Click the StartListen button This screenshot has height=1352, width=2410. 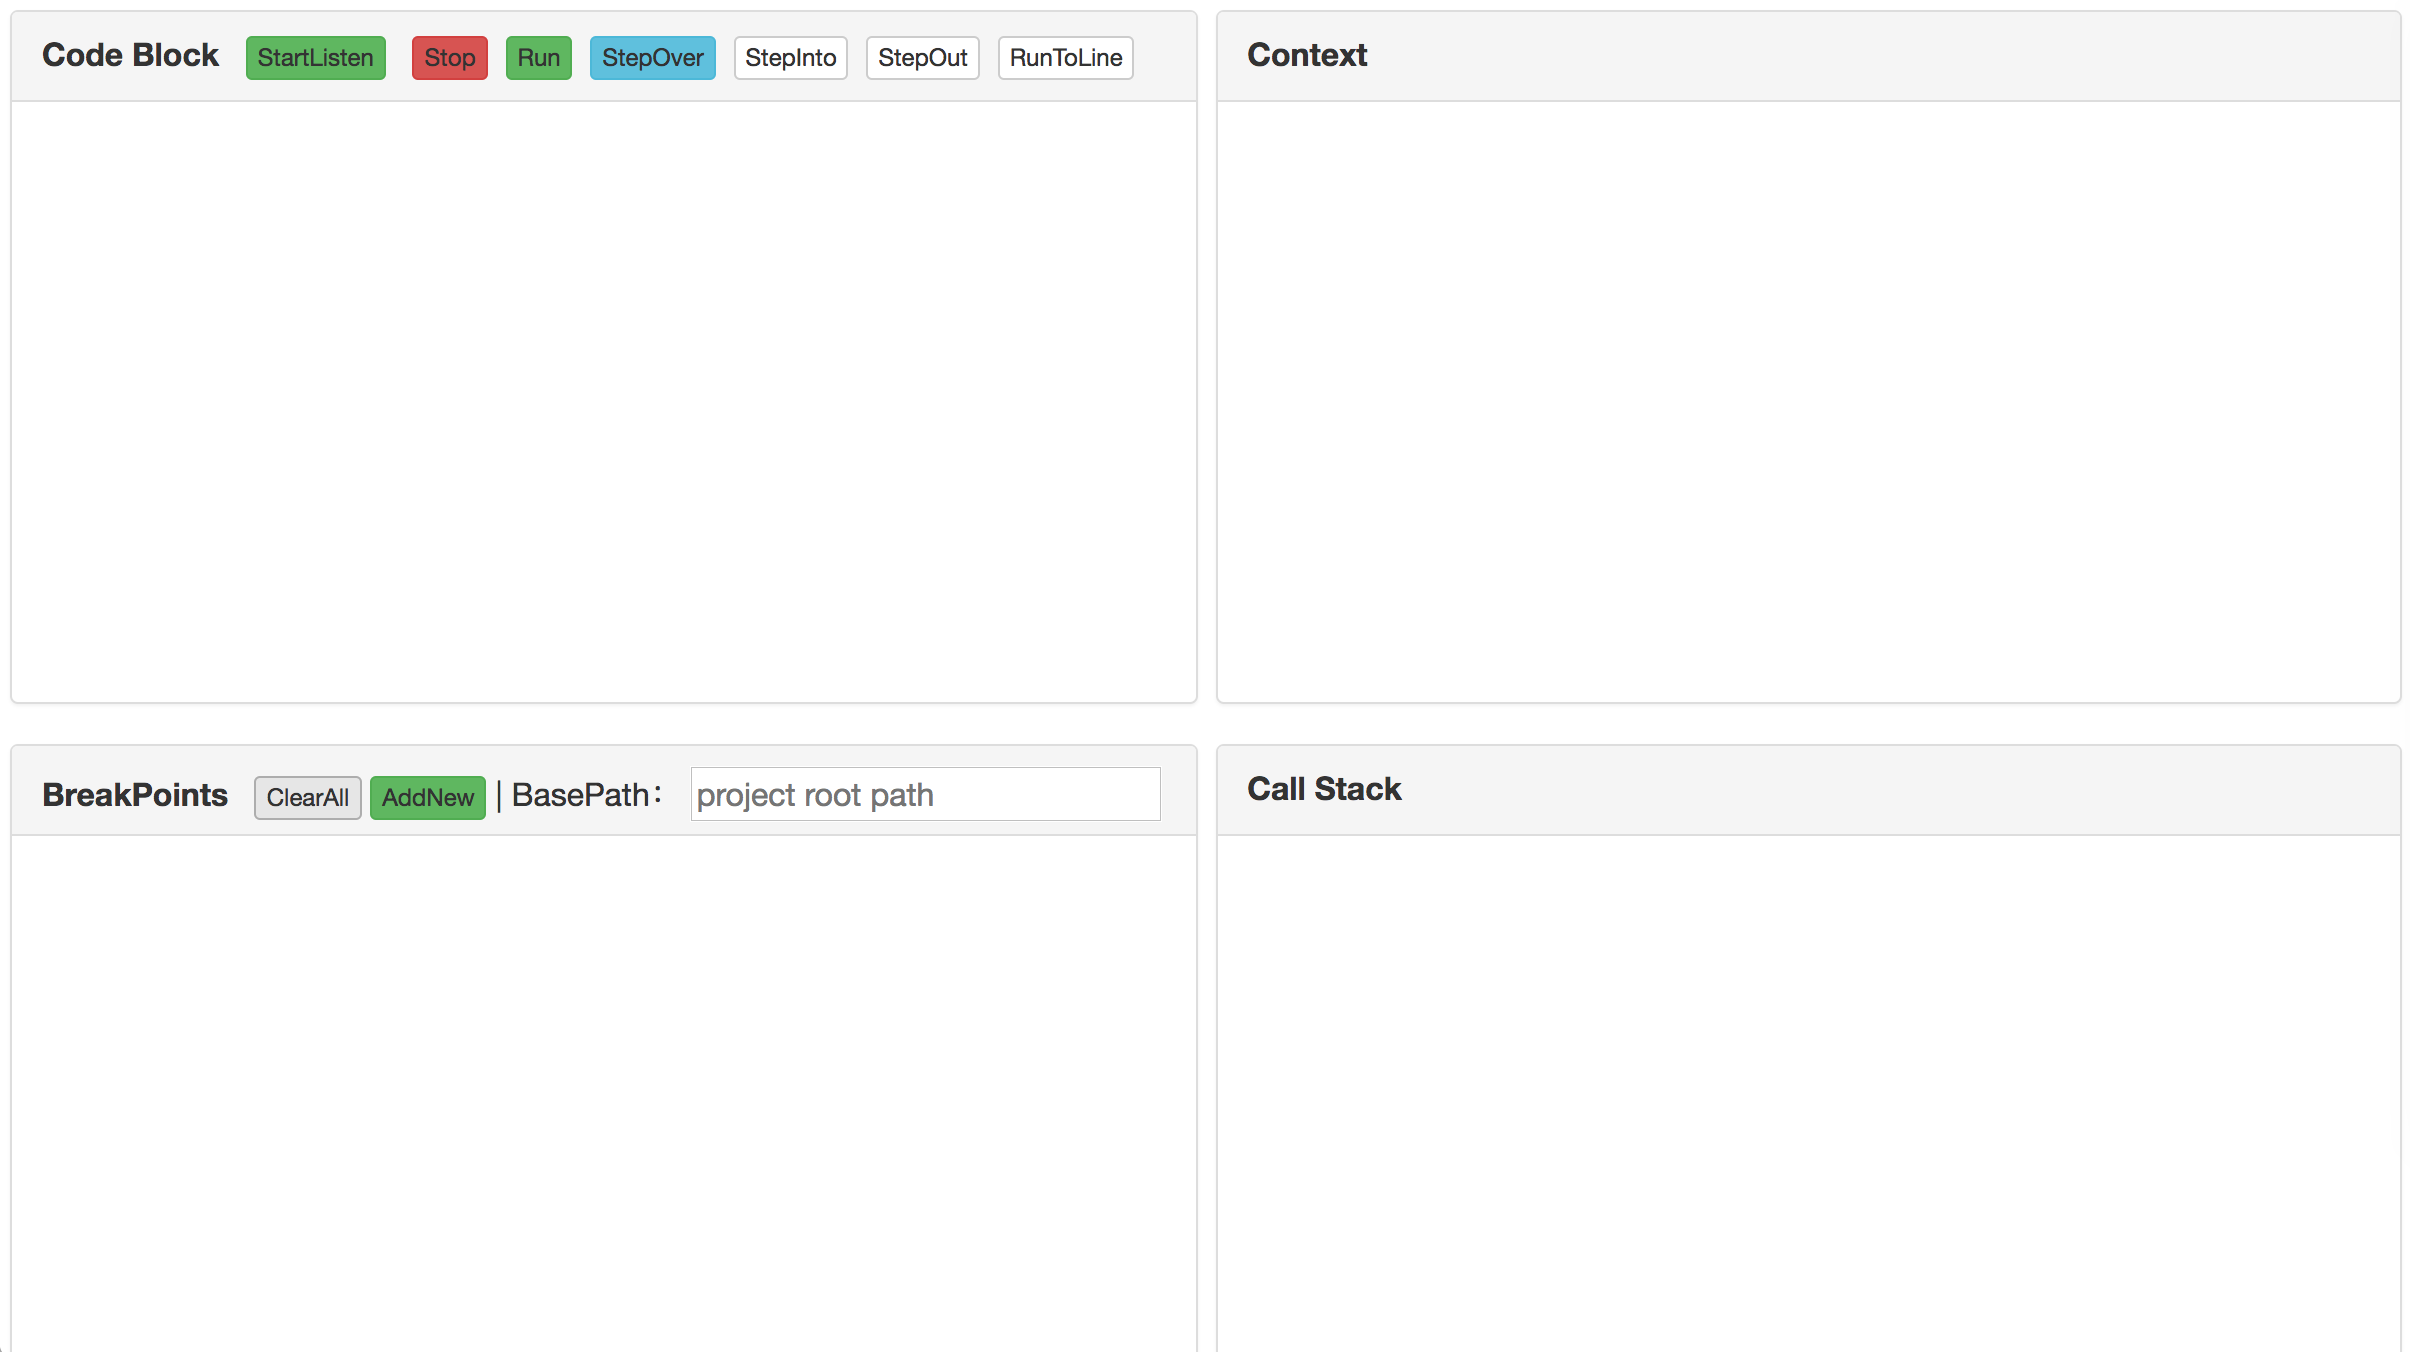315,58
